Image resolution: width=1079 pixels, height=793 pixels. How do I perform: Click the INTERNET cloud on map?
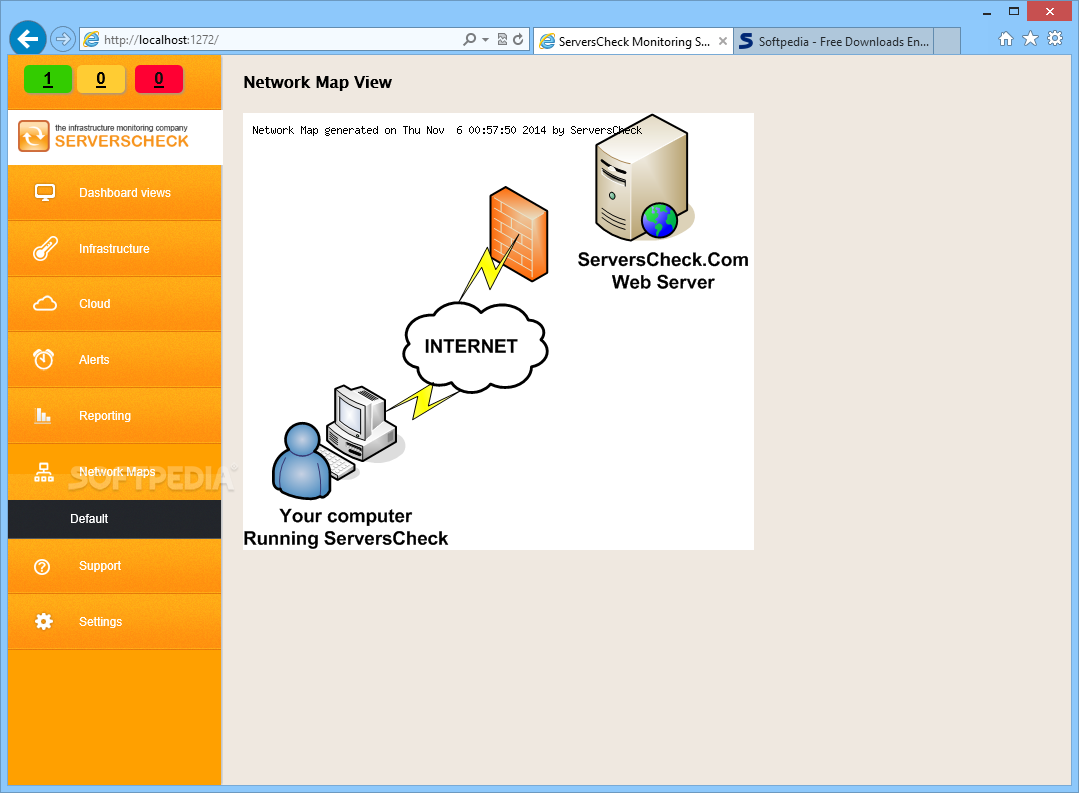coord(474,347)
